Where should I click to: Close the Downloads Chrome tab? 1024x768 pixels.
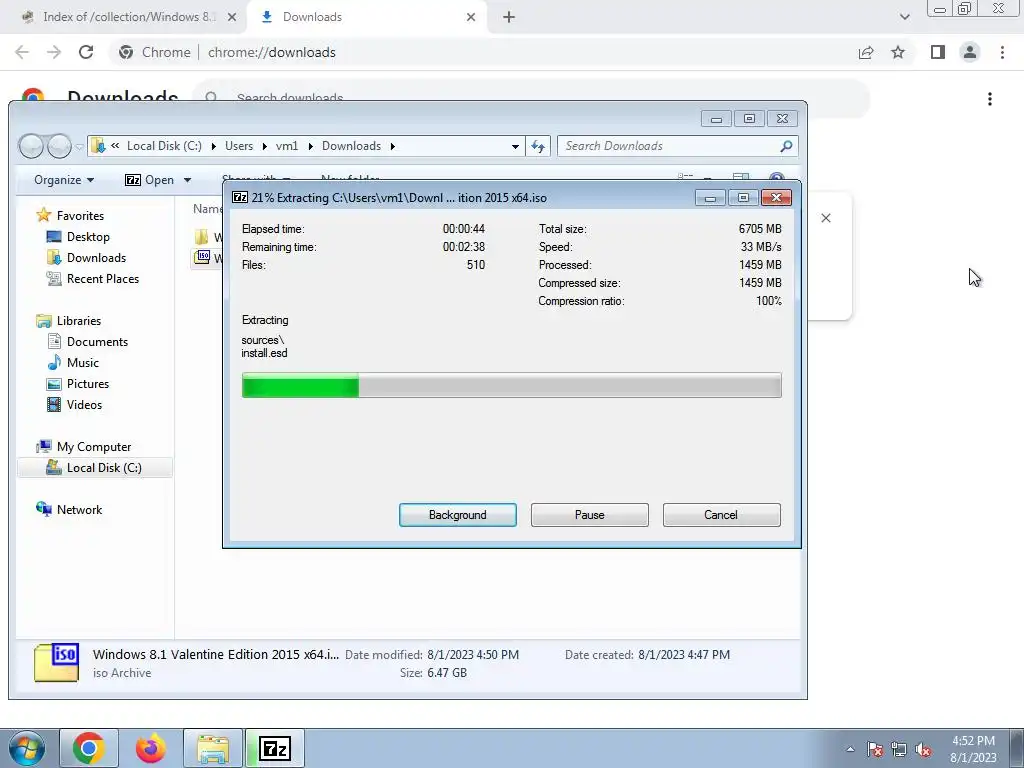[x=471, y=18]
